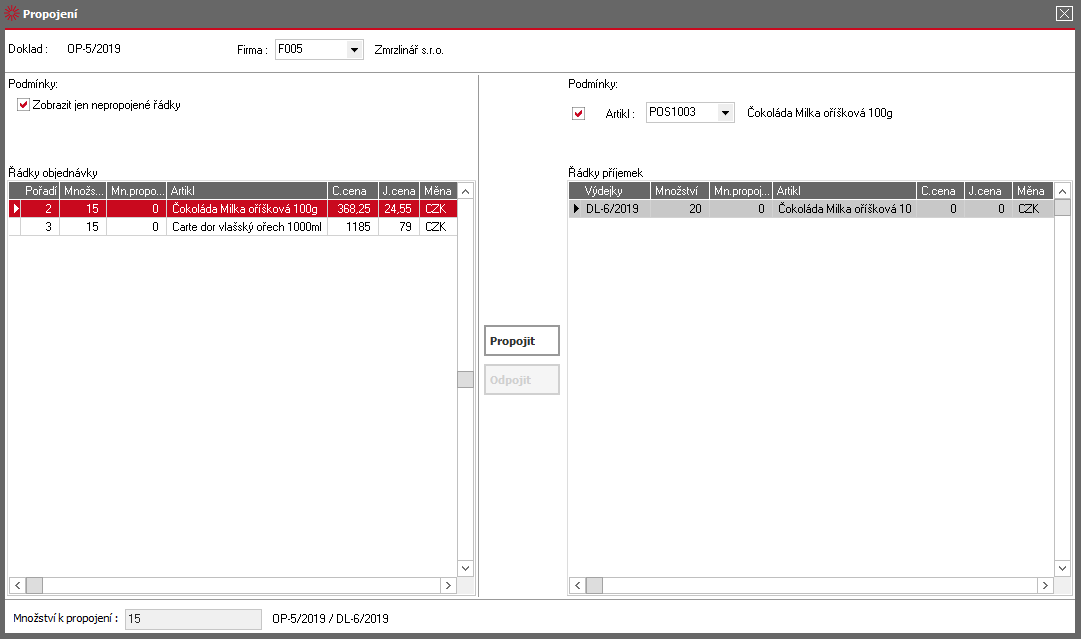Click the Odpojit button

[x=522, y=380]
